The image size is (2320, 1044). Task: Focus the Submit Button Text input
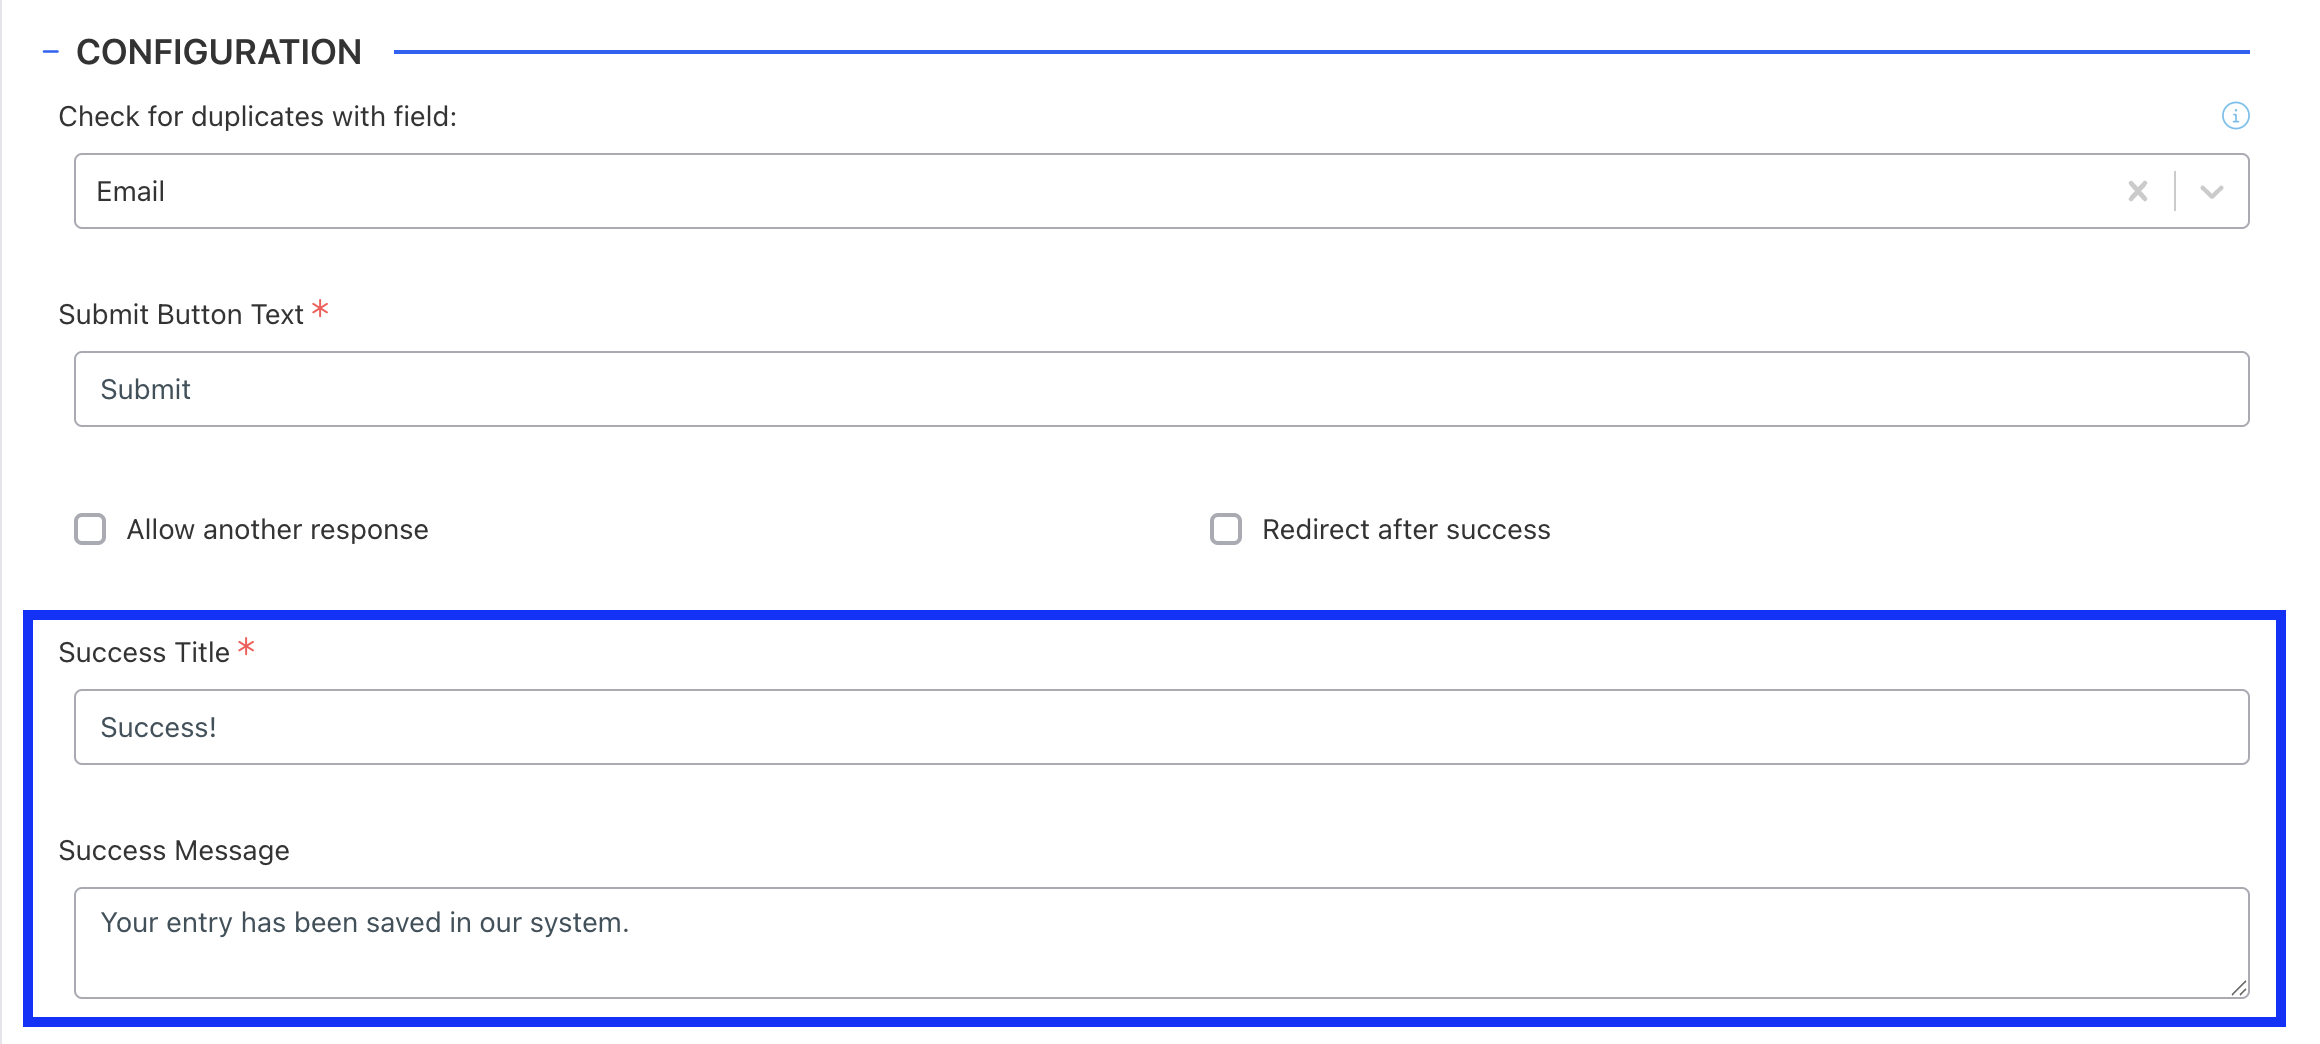click(x=1162, y=389)
